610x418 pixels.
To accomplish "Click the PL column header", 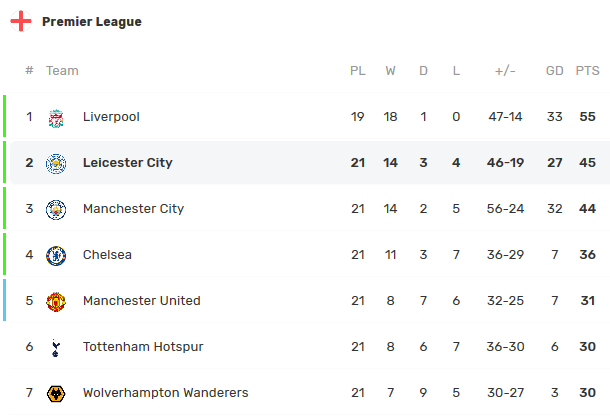I will (x=358, y=71).
